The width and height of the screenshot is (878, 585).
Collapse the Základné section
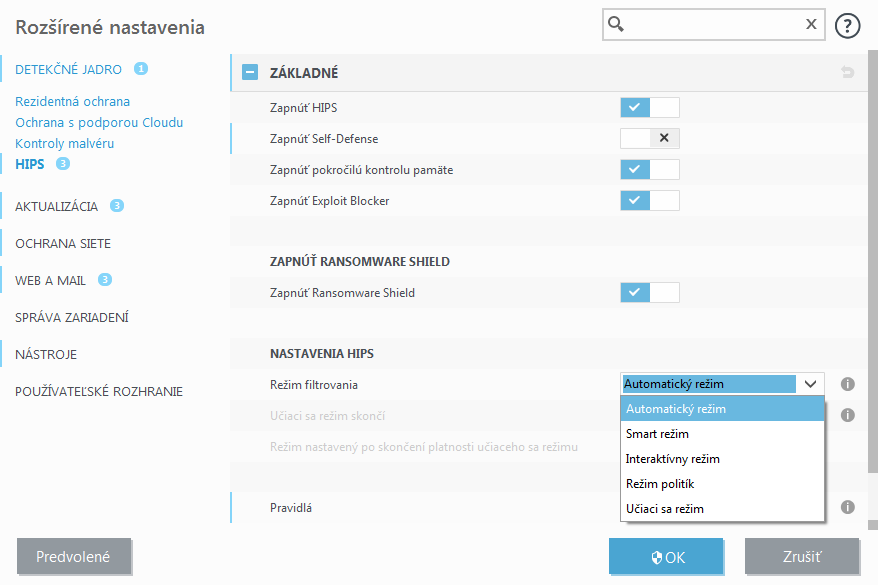pyautogui.click(x=250, y=73)
